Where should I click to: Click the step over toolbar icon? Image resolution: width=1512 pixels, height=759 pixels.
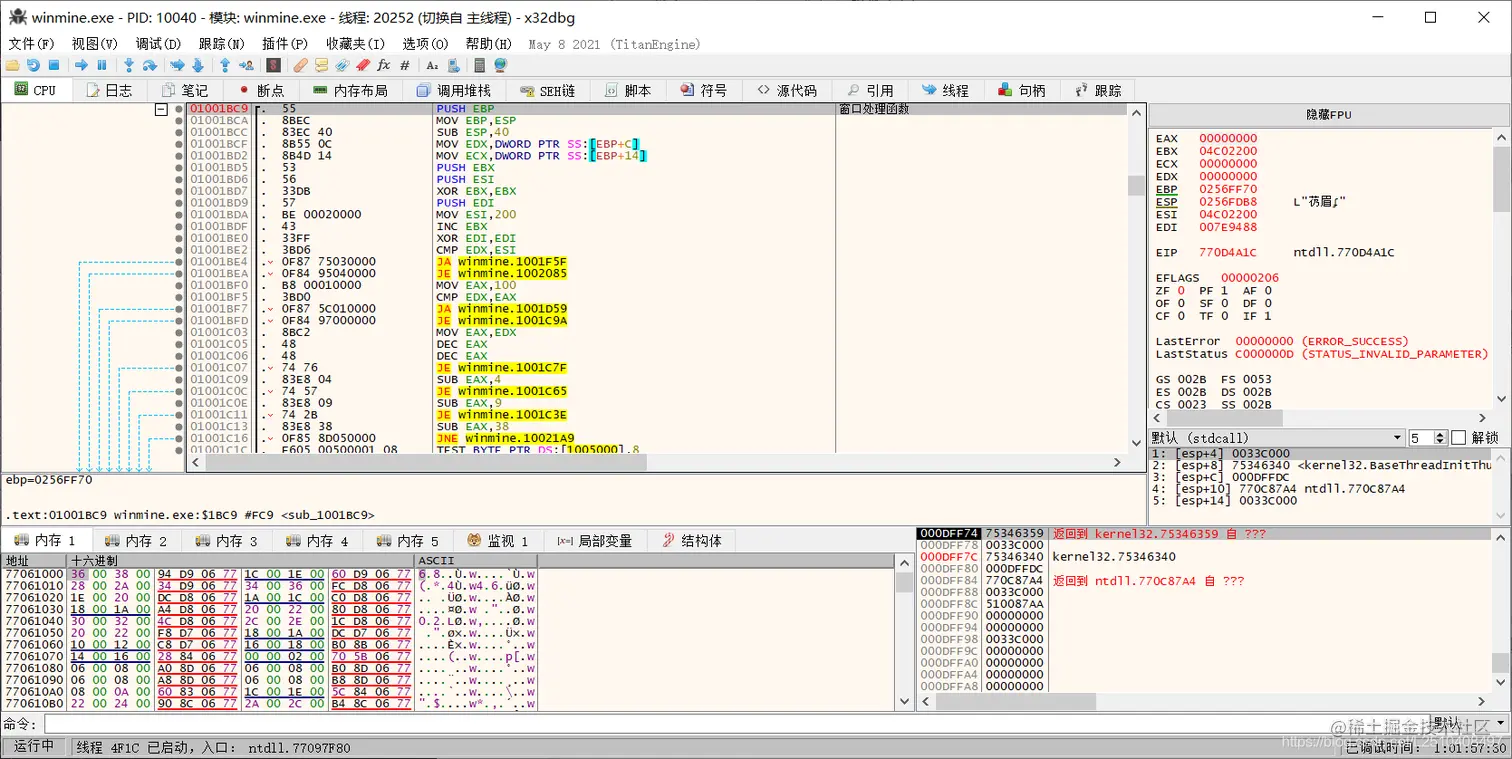[150, 65]
